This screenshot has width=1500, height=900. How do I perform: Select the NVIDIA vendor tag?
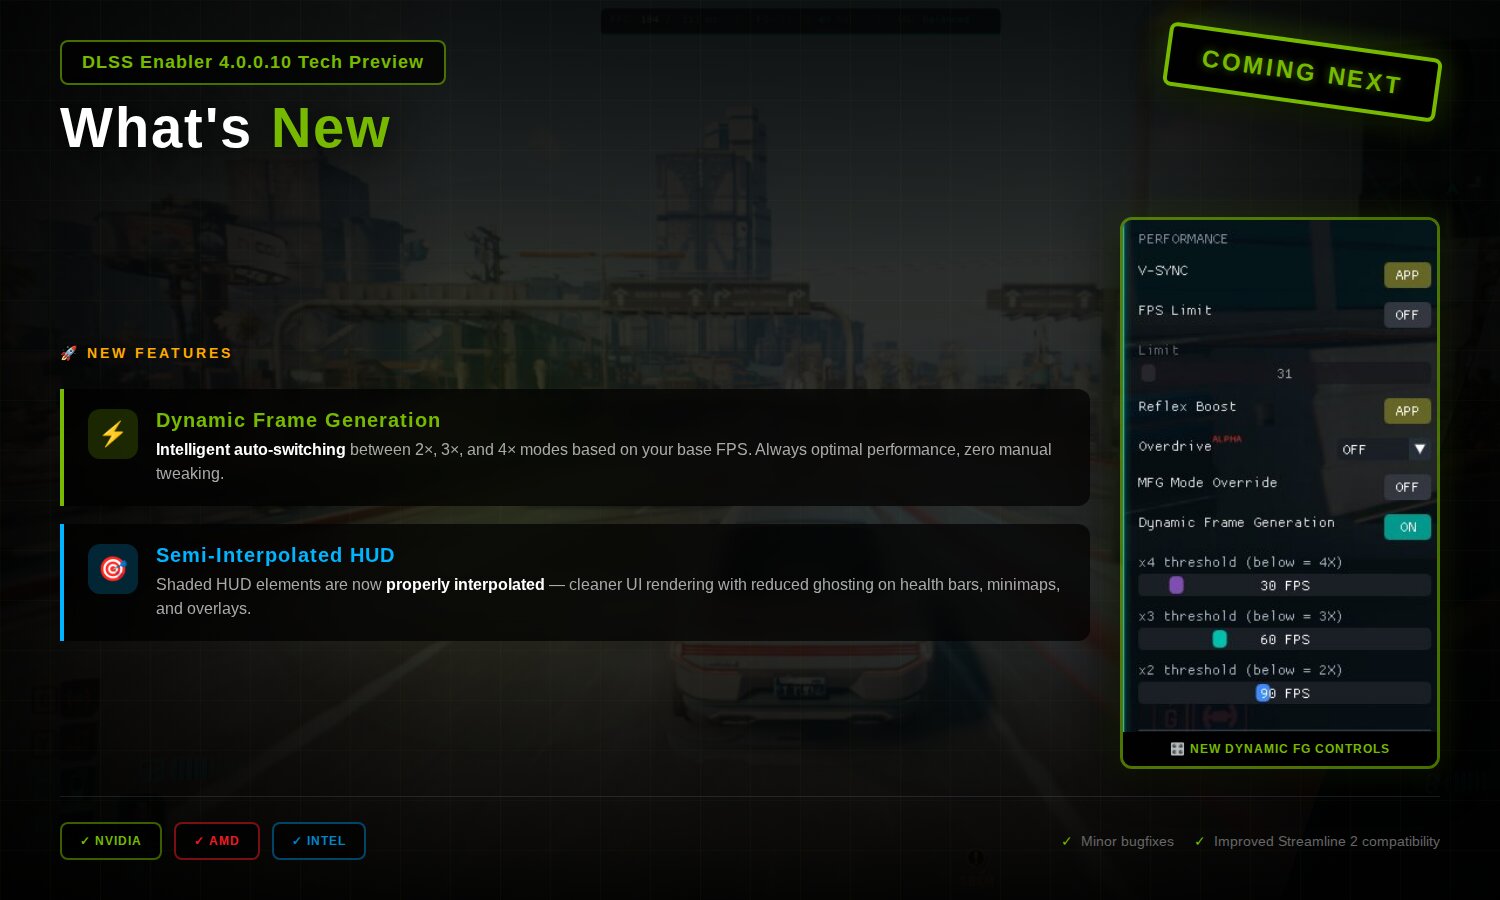click(111, 841)
